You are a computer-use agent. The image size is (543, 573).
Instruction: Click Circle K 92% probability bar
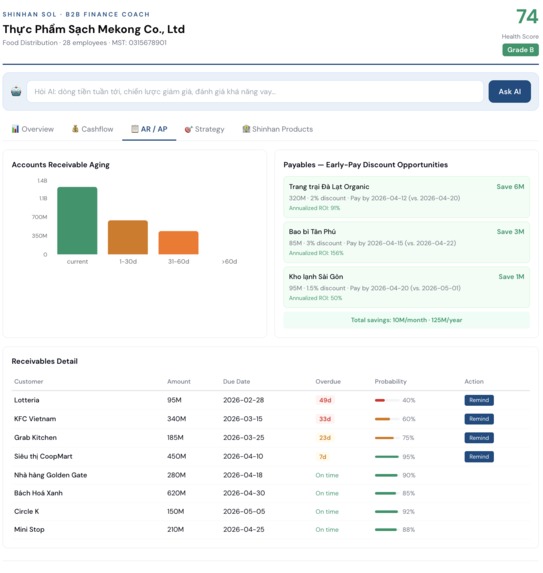(x=387, y=512)
